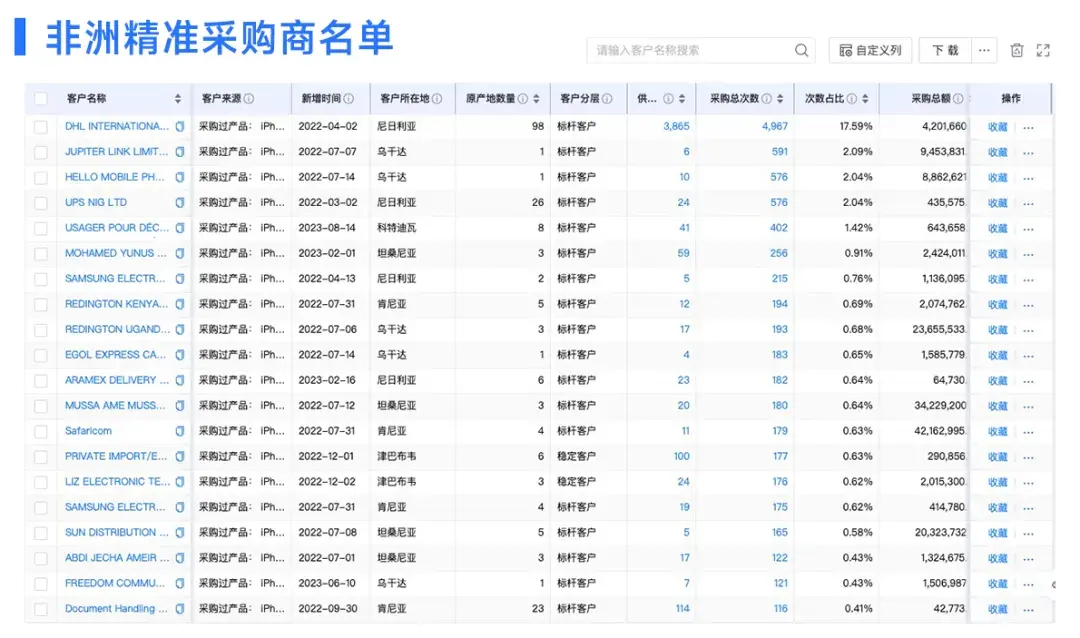Viewport: 1080px width, 638px height.
Task: Sort by 采购总次数 column arrows
Action: click(780, 99)
